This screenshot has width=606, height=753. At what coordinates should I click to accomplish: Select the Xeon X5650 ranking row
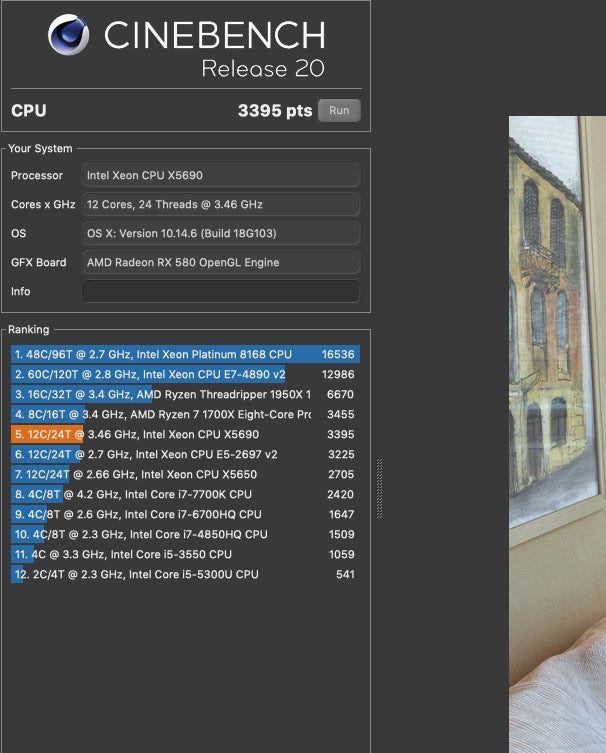coord(185,474)
